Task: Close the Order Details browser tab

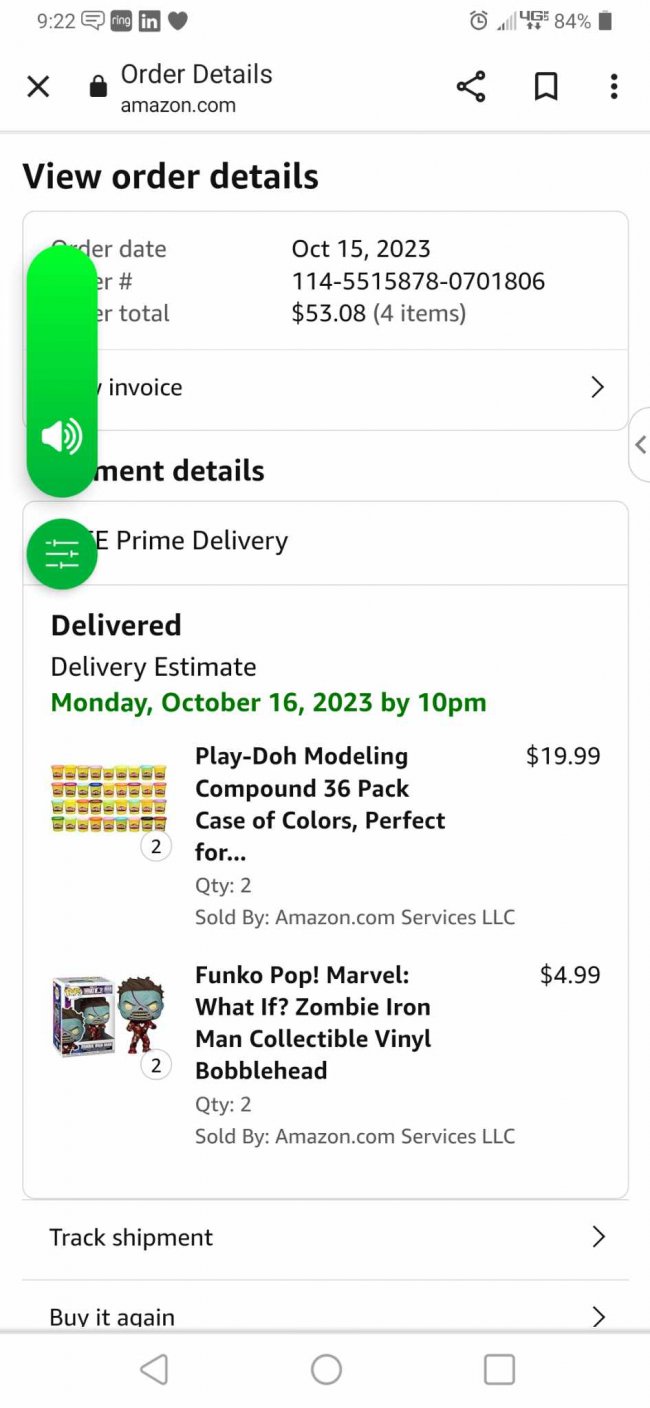Action: [38, 87]
